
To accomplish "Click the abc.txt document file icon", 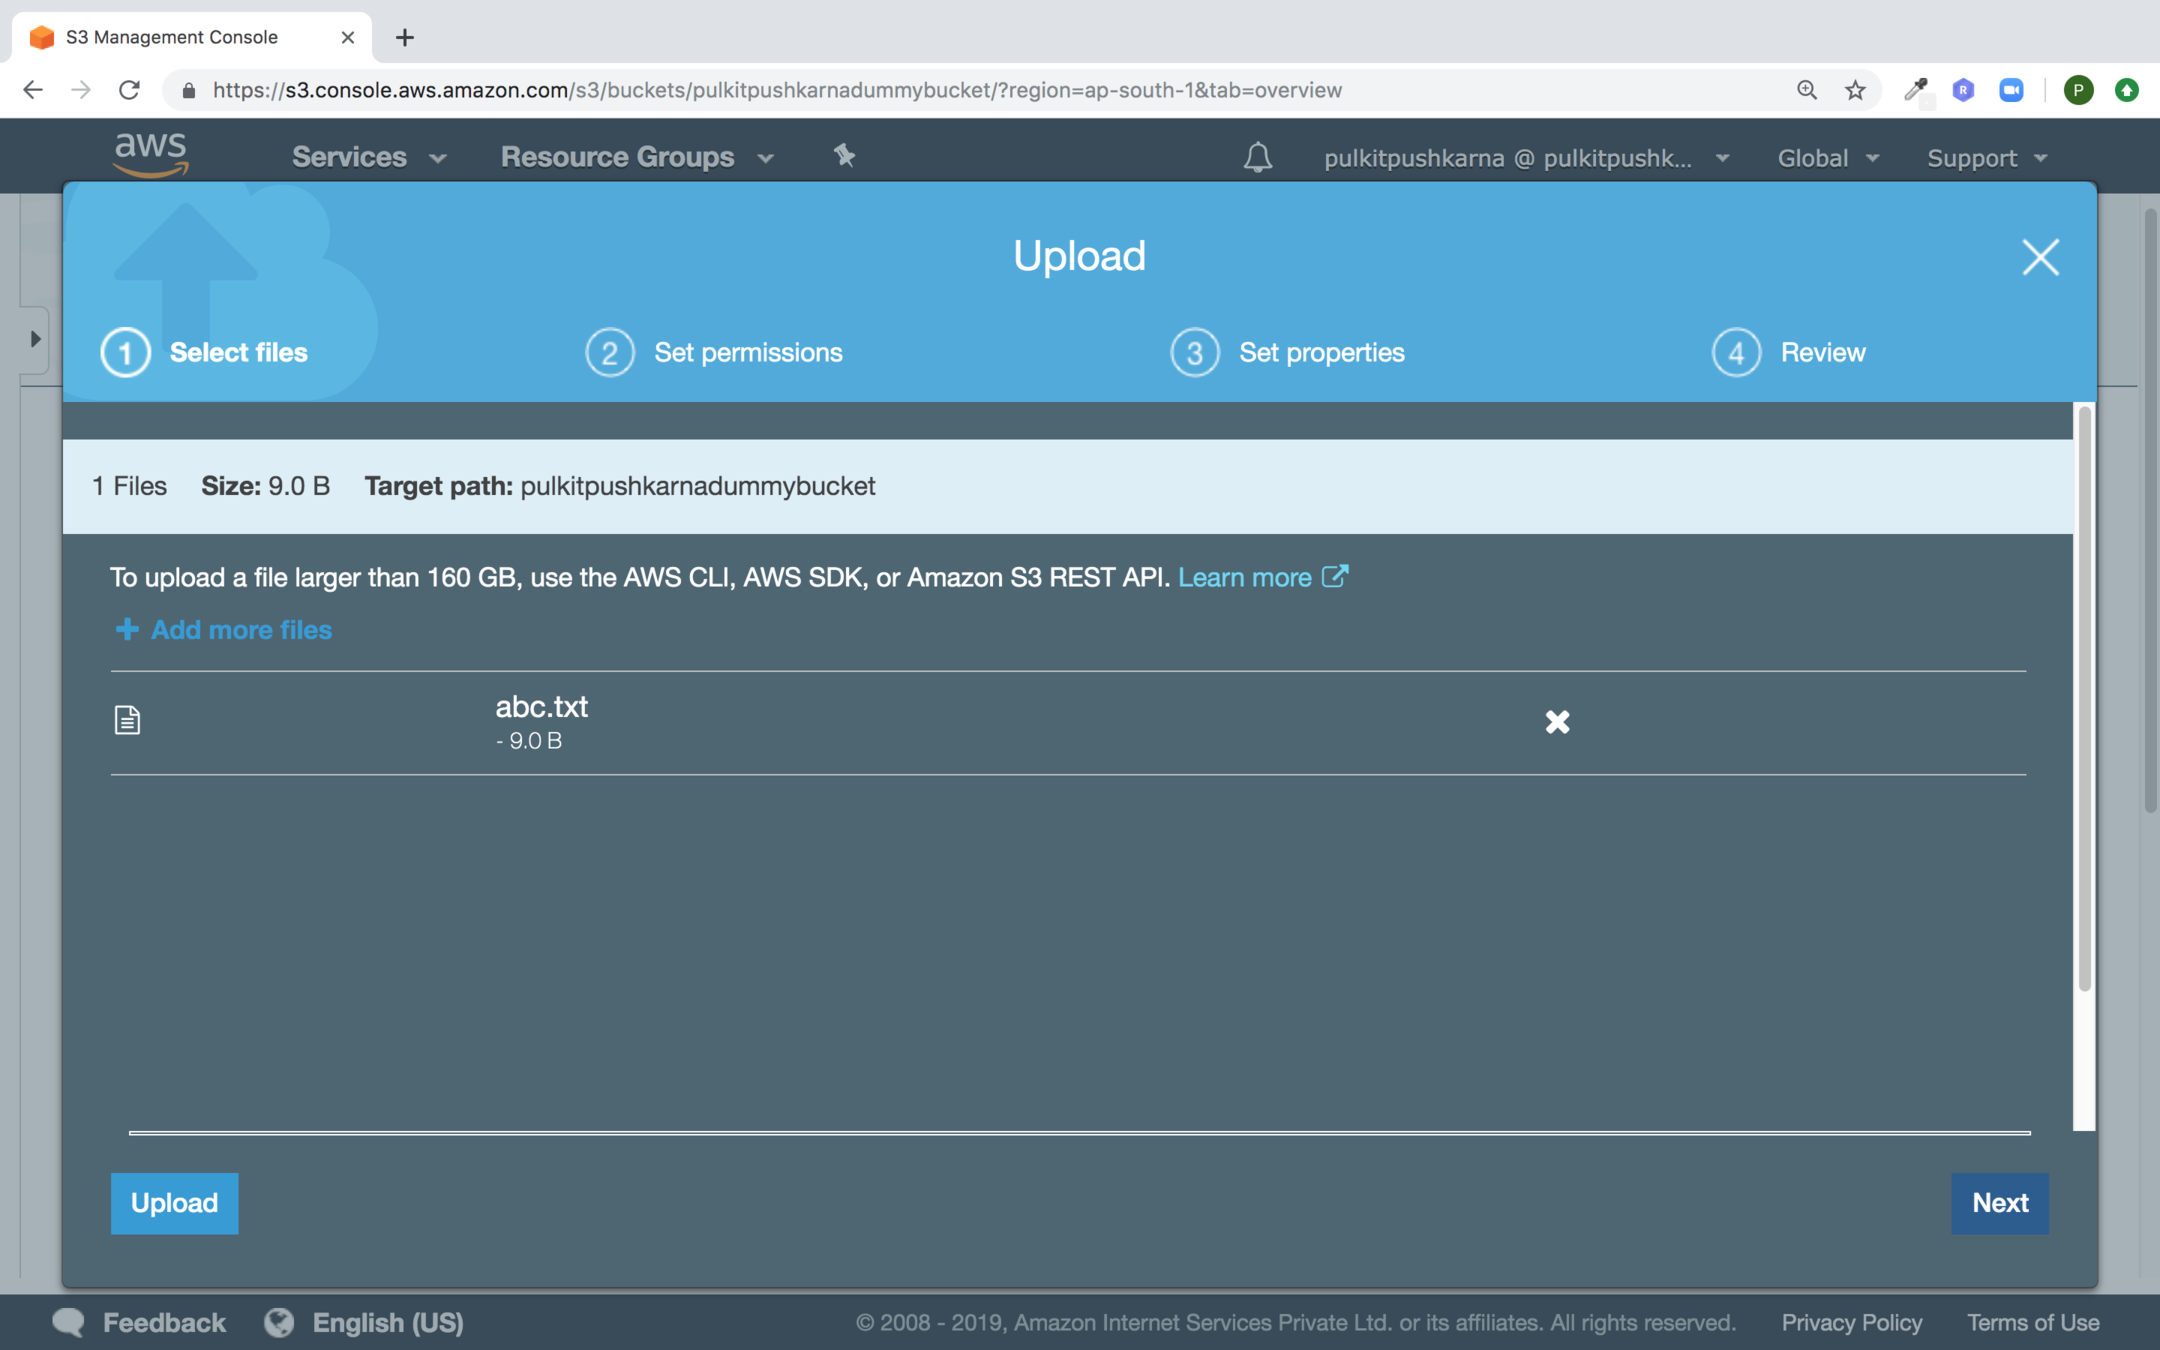I will point(127,720).
